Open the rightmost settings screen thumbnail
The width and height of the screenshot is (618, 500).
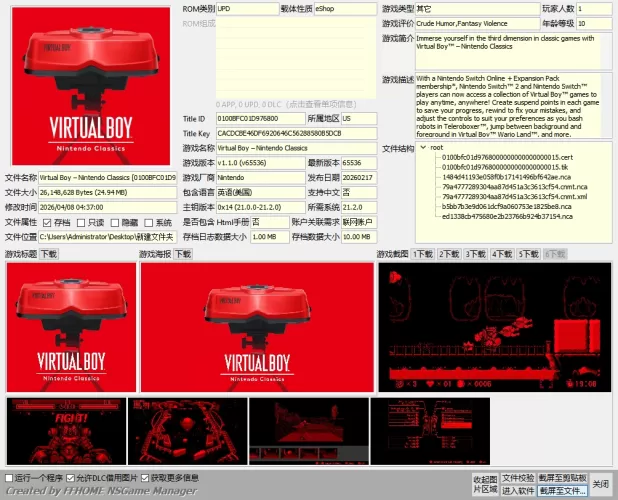(430, 431)
